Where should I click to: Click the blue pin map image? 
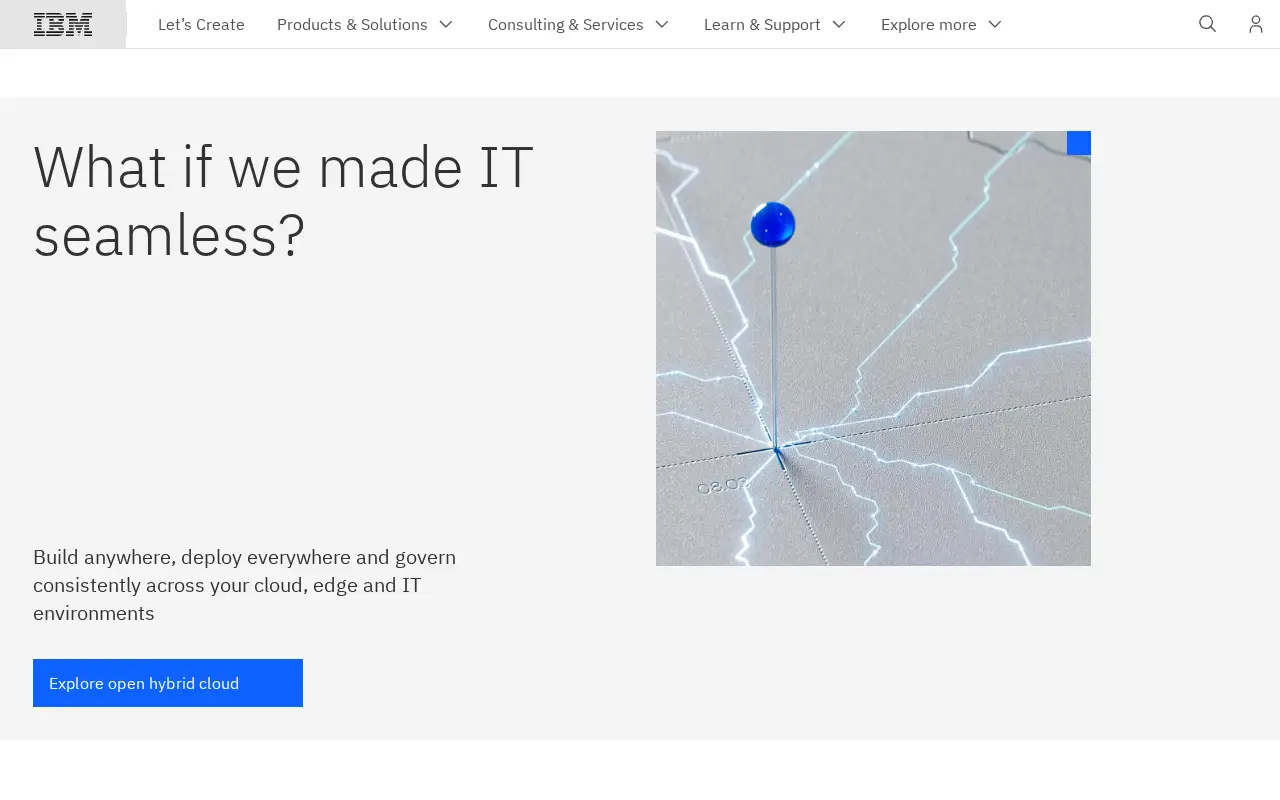(x=873, y=348)
